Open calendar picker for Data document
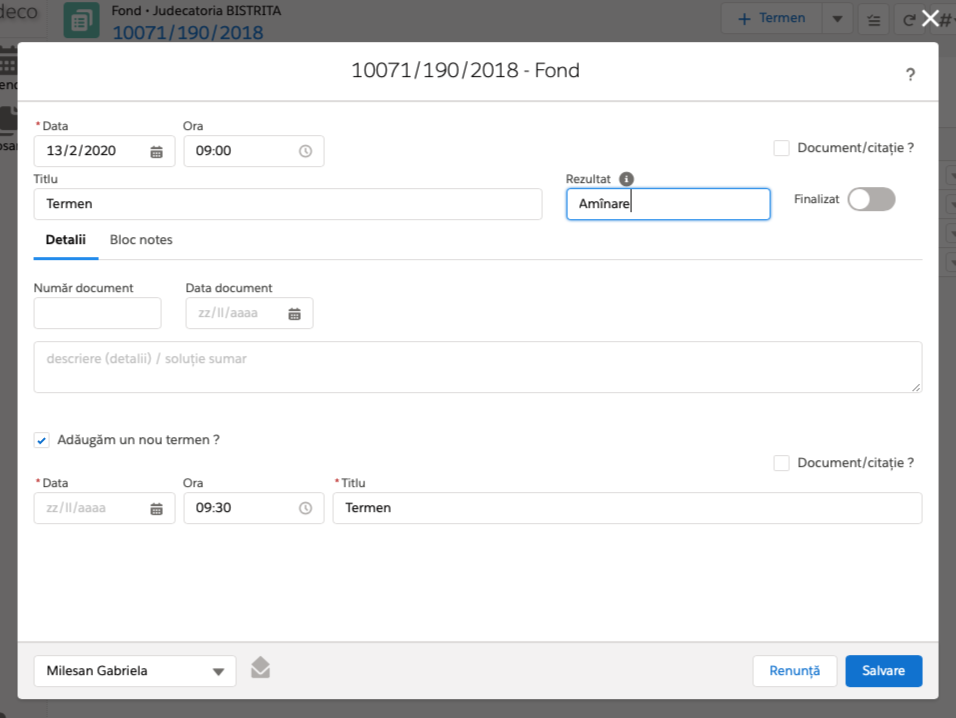The height and width of the screenshot is (718, 956). click(x=294, y=314)
